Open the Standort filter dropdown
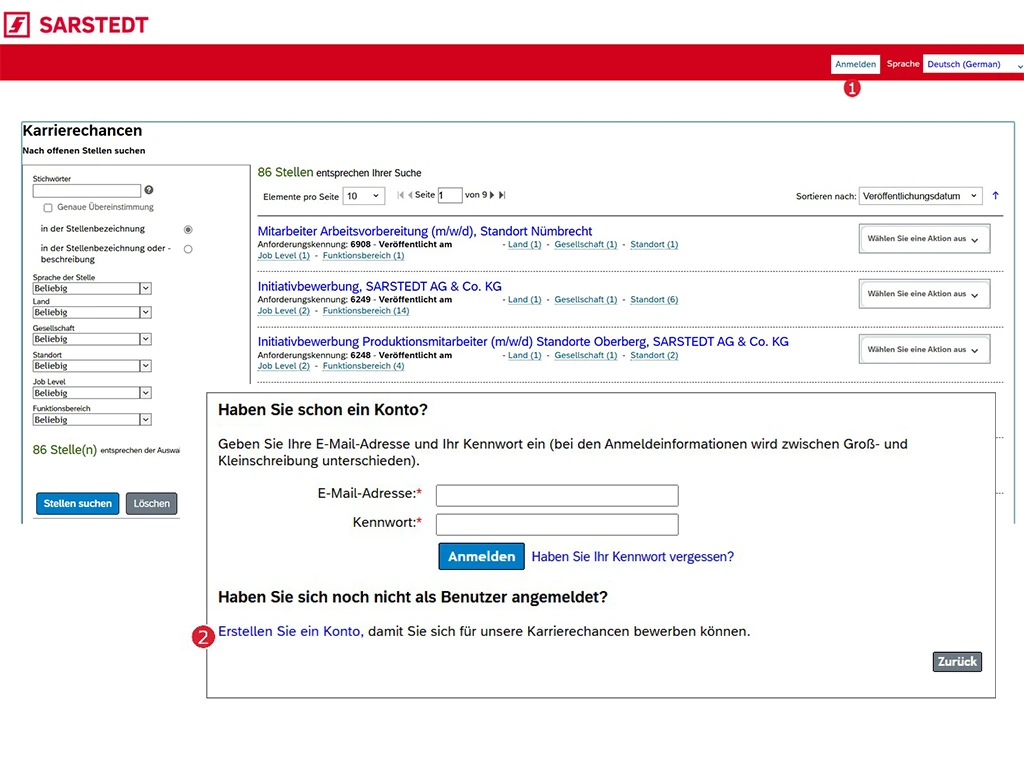The width and height of the screenshot is (1024, 768). pyautogui.click(x=92, y=366)
